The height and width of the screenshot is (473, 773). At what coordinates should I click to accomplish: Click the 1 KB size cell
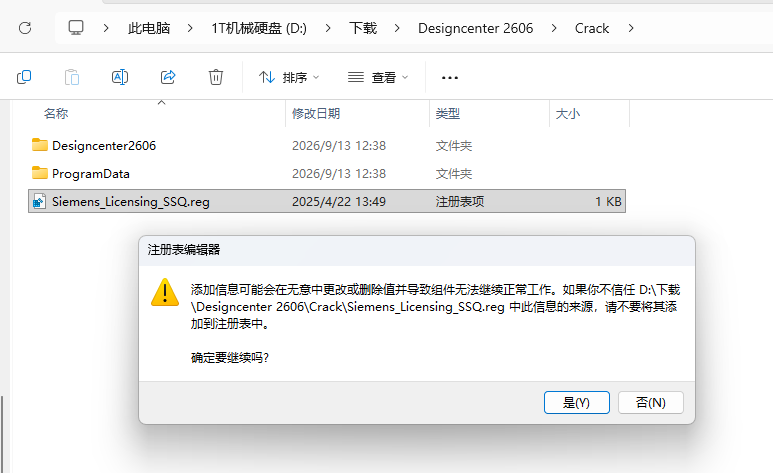click(x=608, y=201)
